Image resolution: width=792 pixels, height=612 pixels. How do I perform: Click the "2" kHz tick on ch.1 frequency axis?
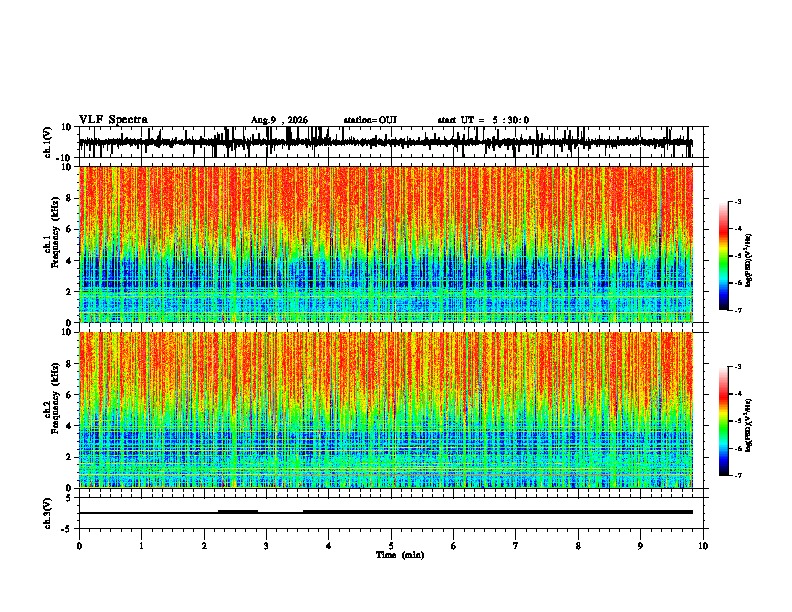pyautogui.click(x=70, y=292)
